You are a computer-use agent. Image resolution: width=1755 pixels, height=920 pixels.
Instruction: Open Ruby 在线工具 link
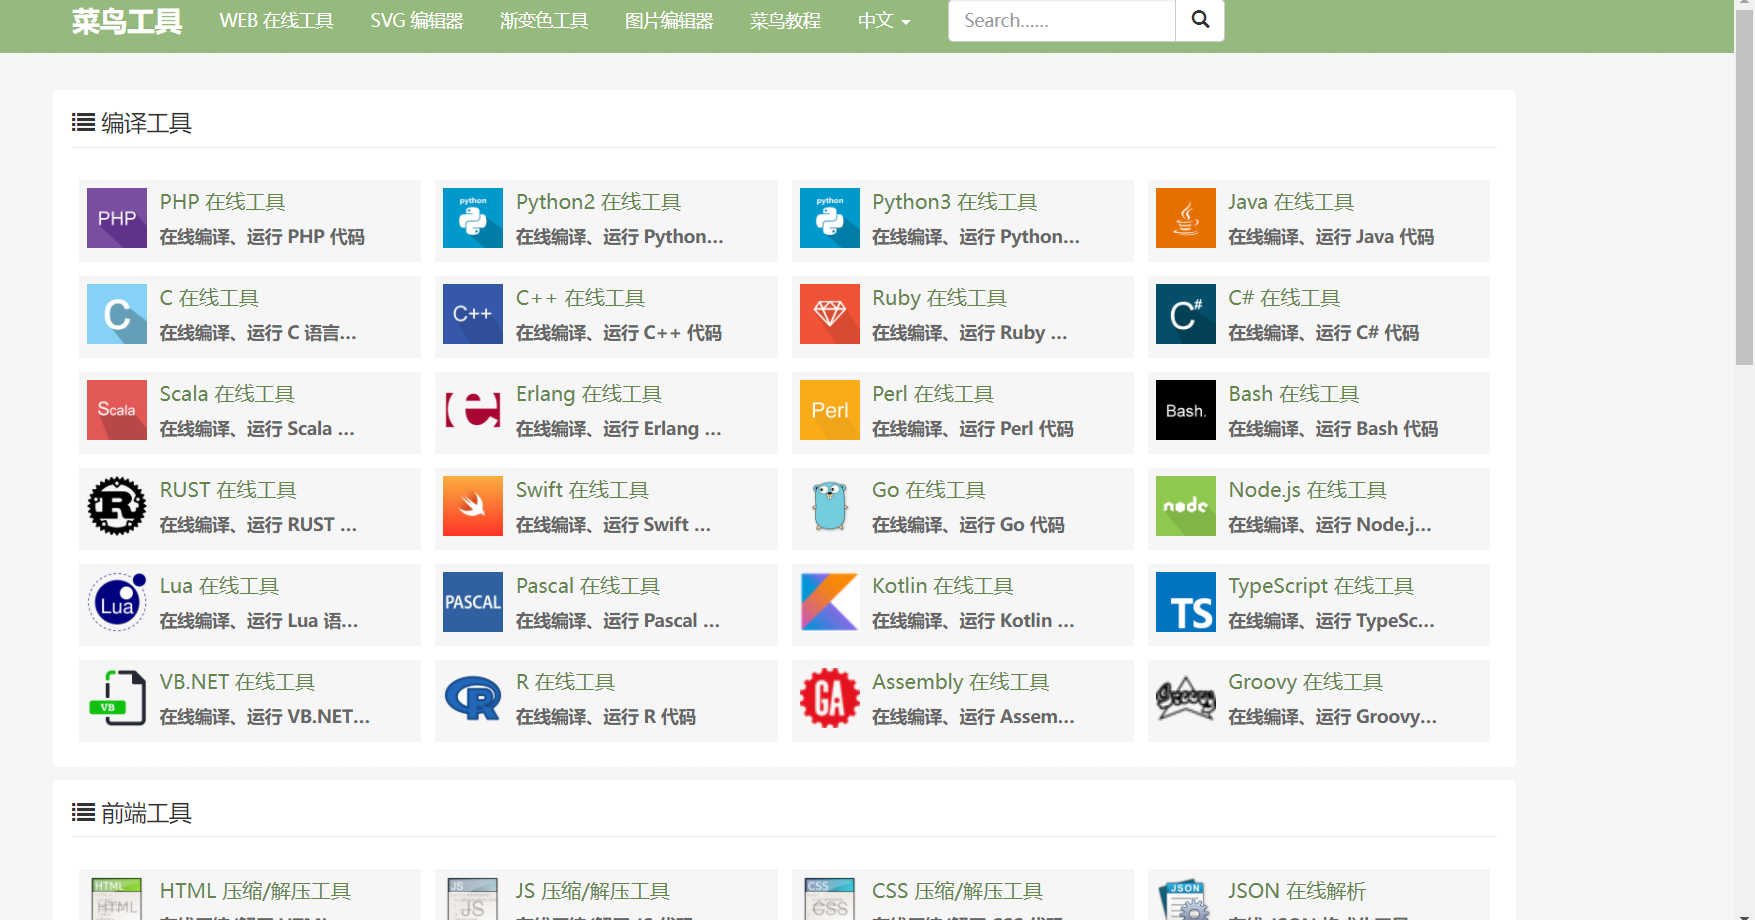click(x=939, y=298)
